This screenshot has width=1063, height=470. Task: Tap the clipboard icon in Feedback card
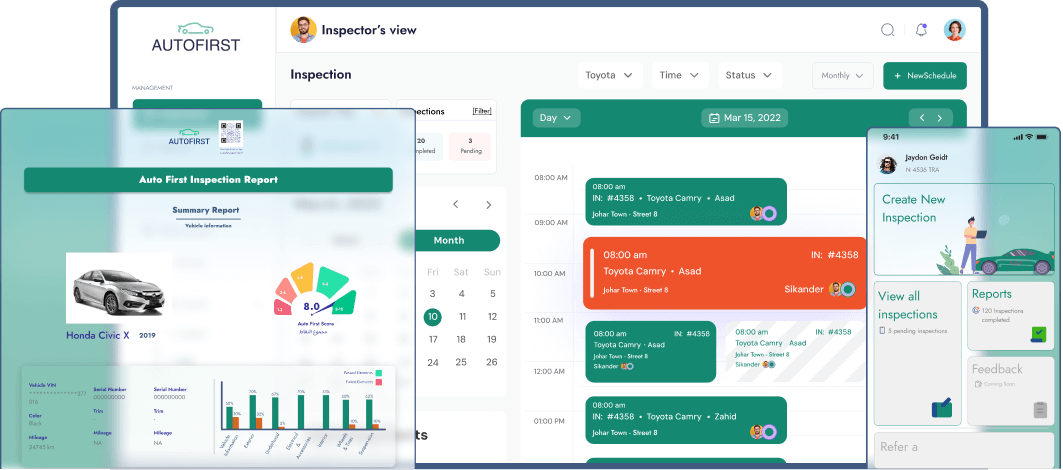pyautogui.click(x=1041, y=410)
